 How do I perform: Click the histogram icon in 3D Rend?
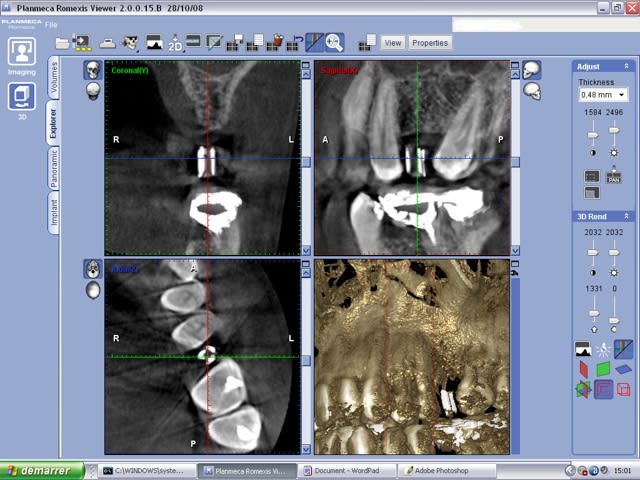[x=583, y=349]
